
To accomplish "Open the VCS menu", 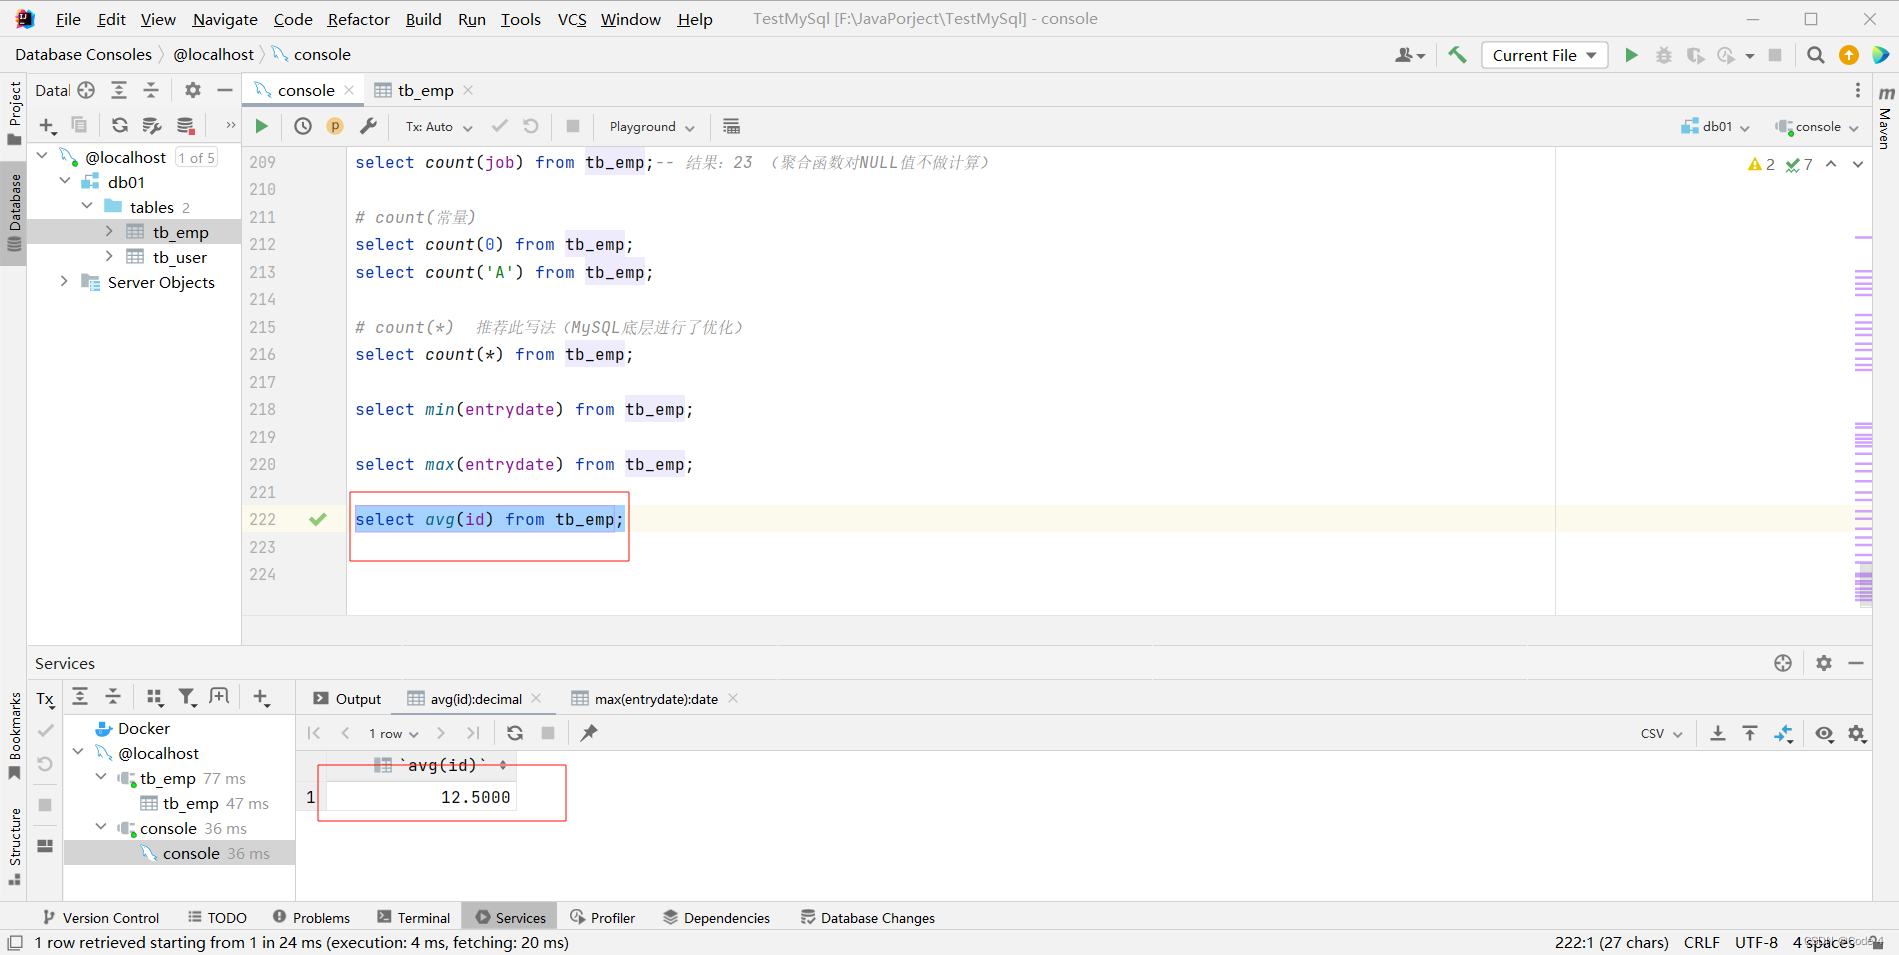I will [572, 19].
